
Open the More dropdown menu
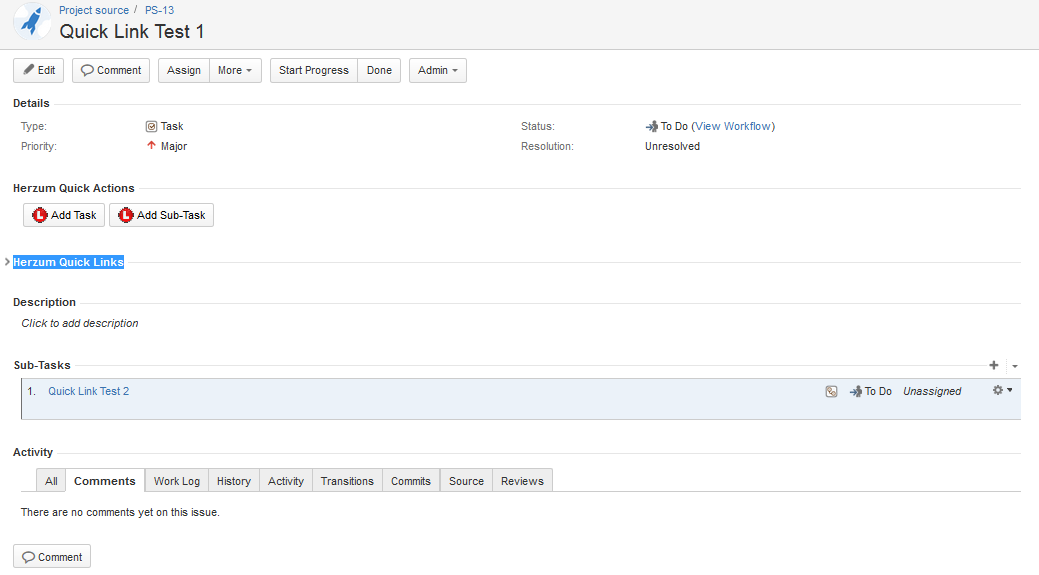235,71
